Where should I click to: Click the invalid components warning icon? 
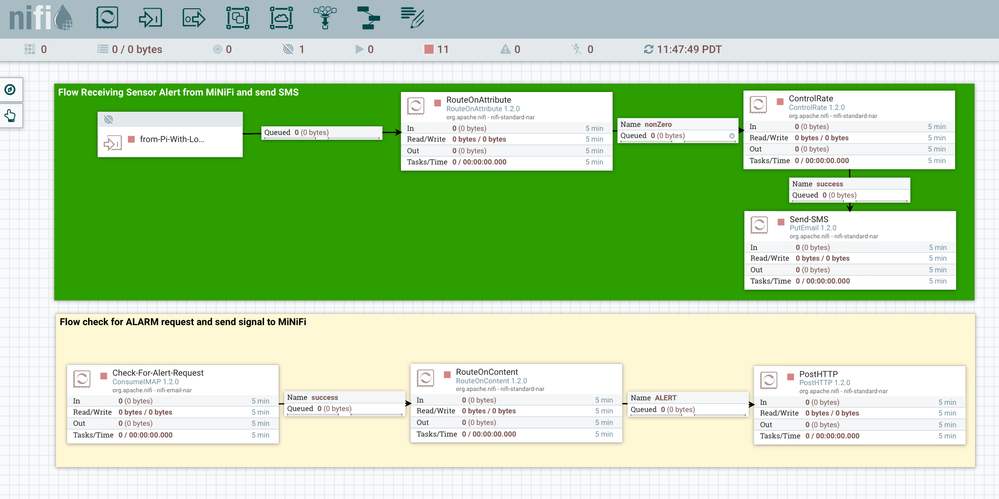[x=505, y=49]
